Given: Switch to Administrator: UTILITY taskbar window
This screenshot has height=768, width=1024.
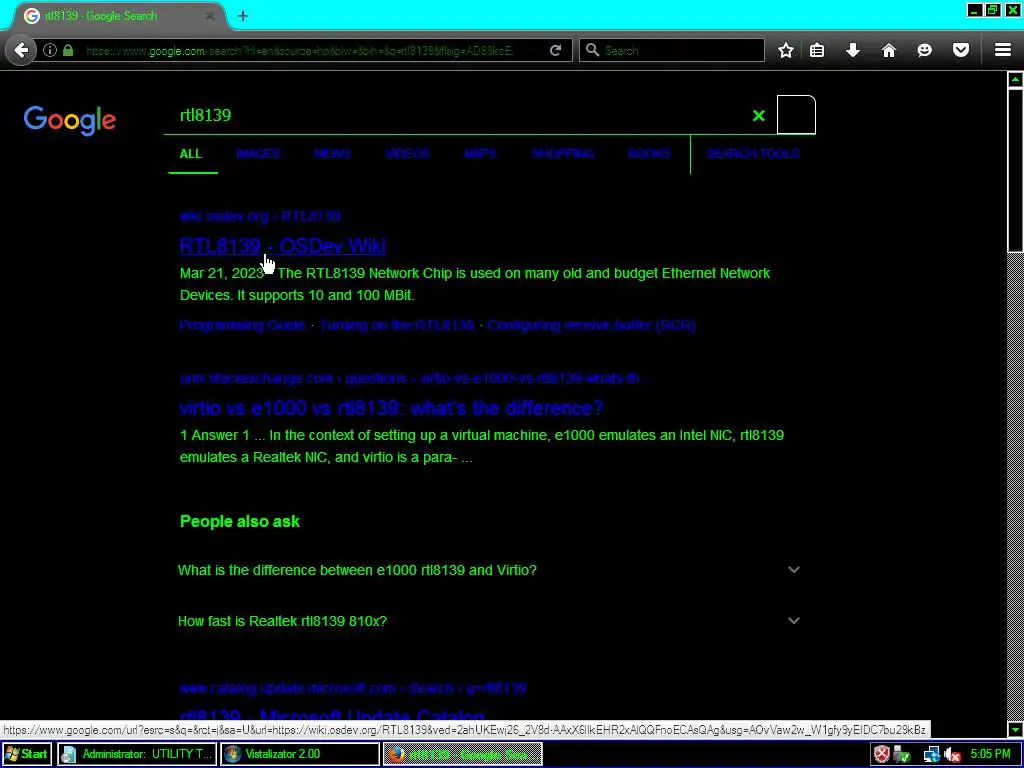Looking at the screenshot, I should [137, 754].
